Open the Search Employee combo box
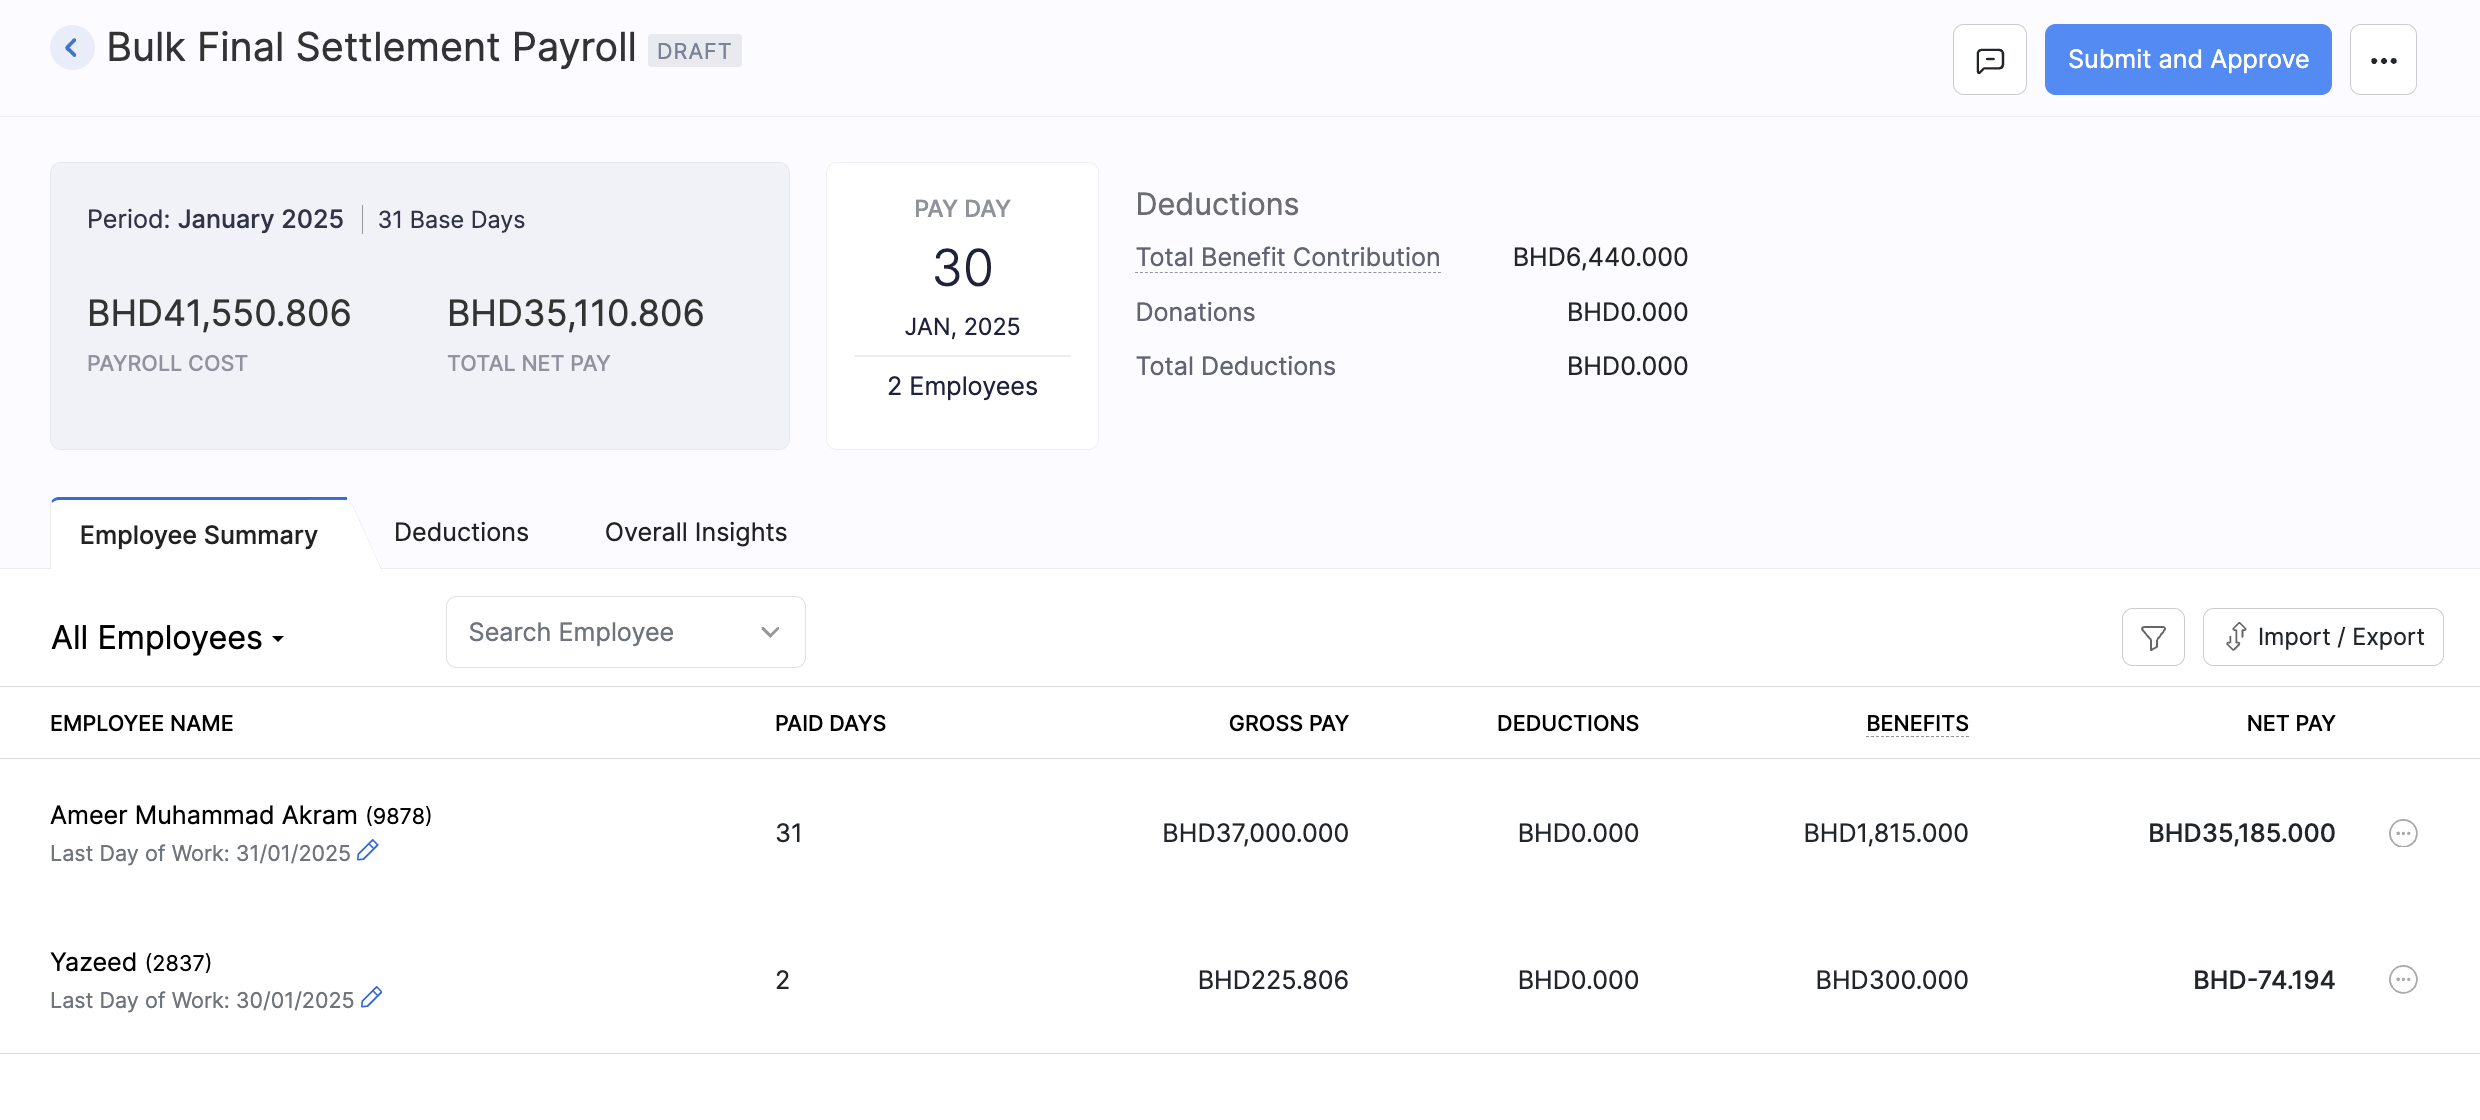Screen dimensions: 2480x1120 [x=600, y=632]
